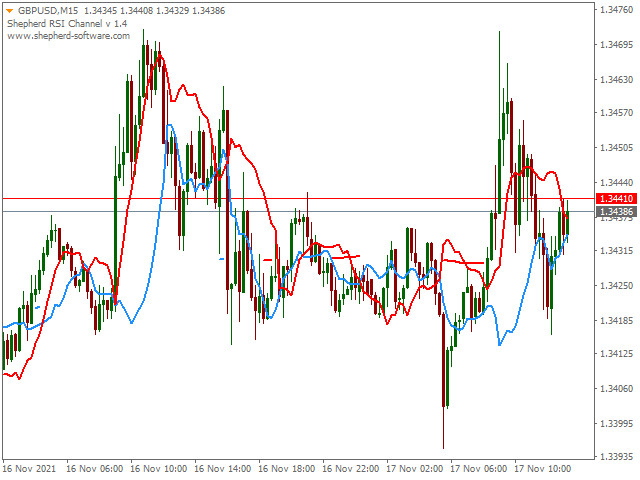Click the 1.34440 price scale value
This screenshot has height=480, width=640.
point(616,182)
